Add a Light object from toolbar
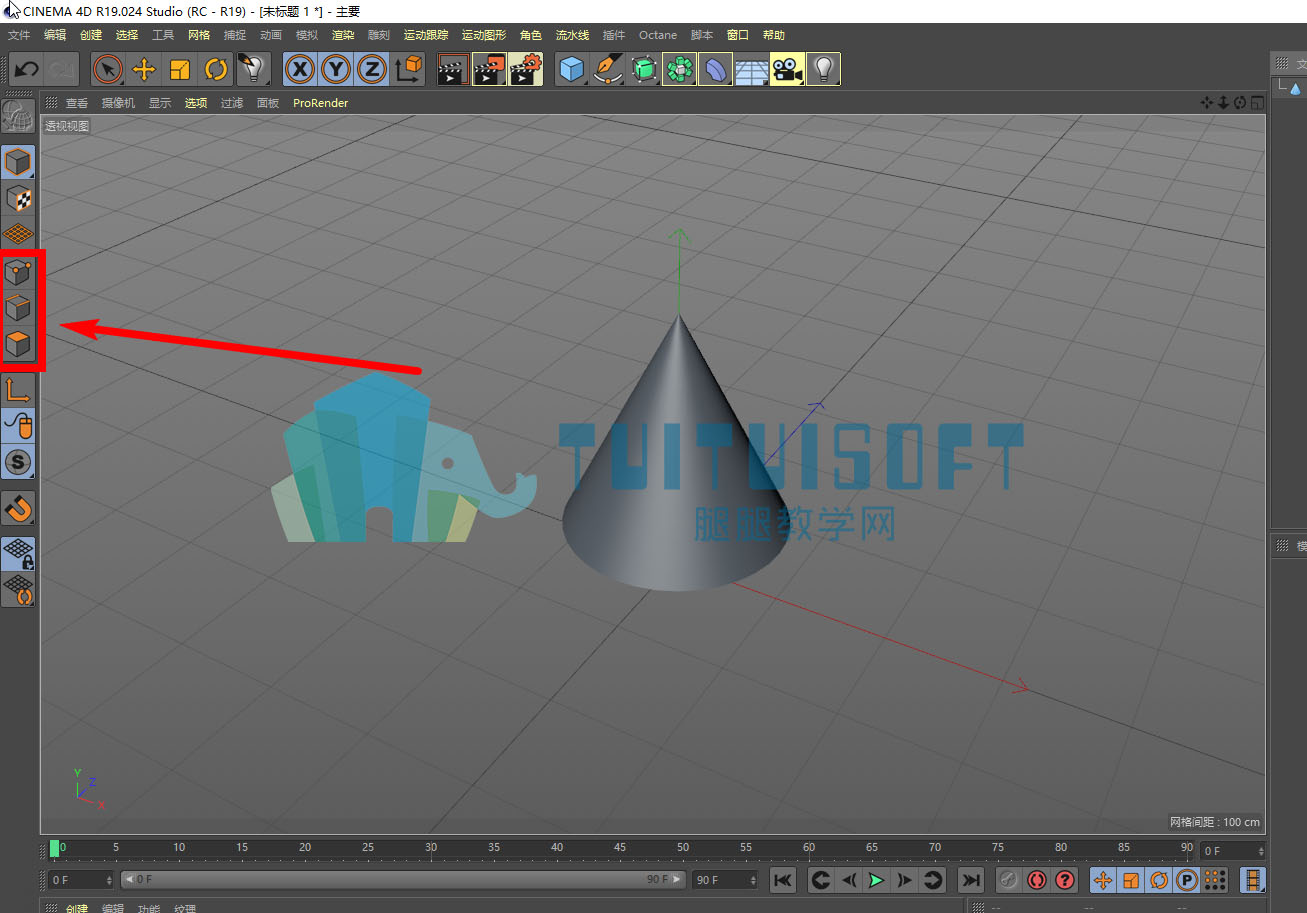Screen dimensions: 1307x913 (x=823, y=69)
